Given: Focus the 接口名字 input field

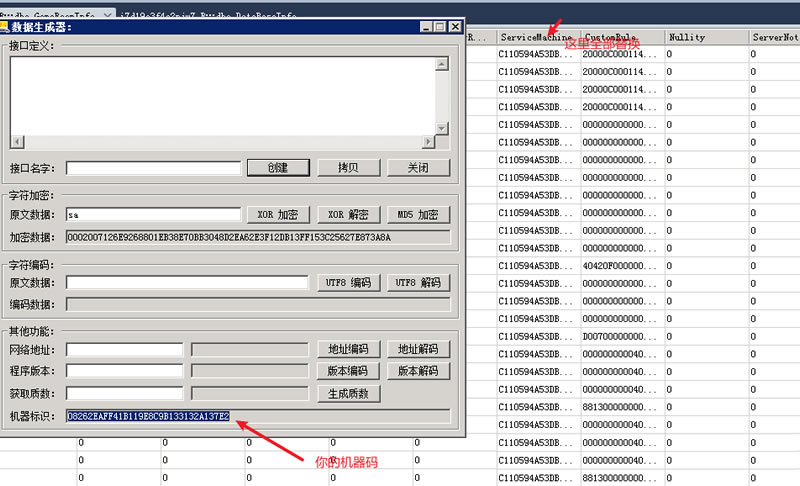Looking at the screenshot, I should point(153,168).
